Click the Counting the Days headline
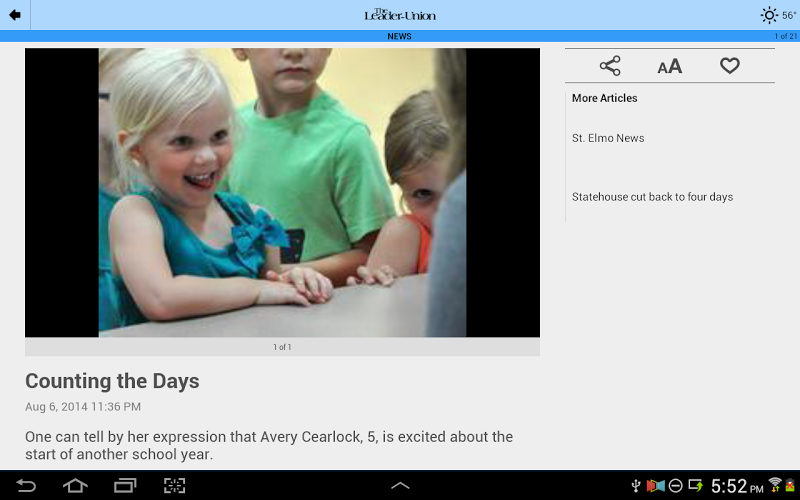Viewport: 800px width, 500px height. point(112,381)
